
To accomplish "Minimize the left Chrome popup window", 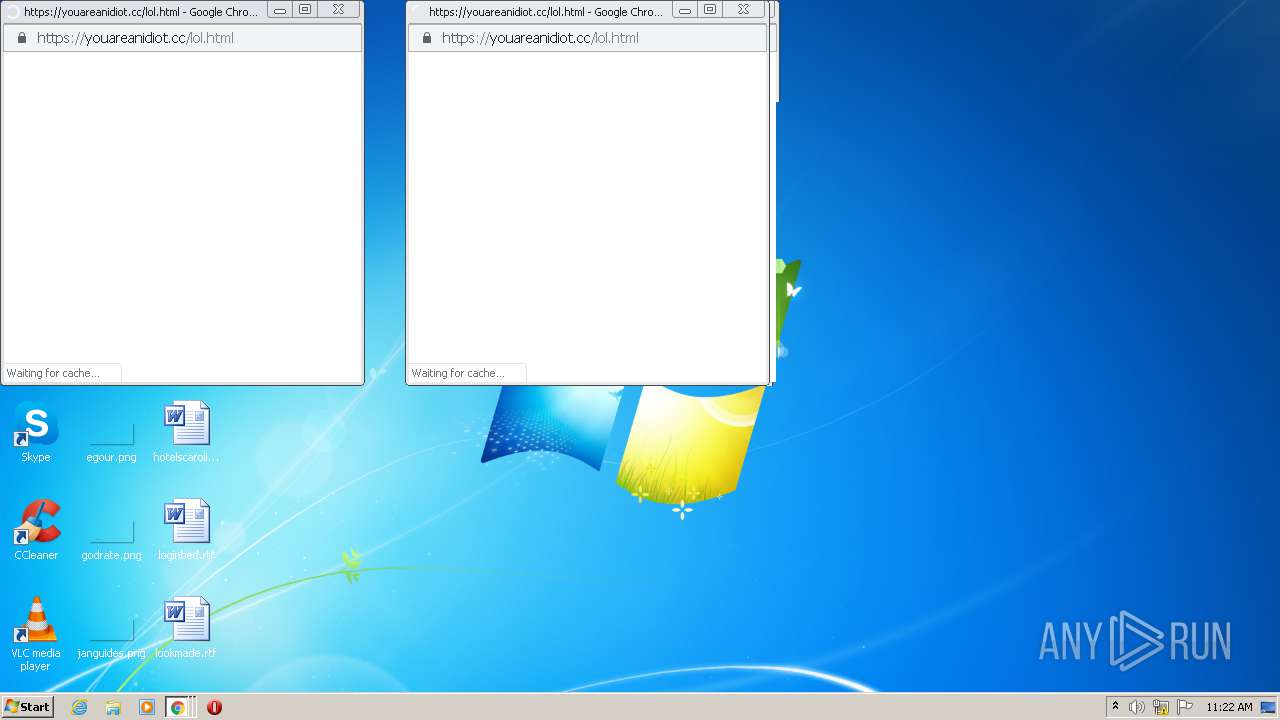I will 280,10.
